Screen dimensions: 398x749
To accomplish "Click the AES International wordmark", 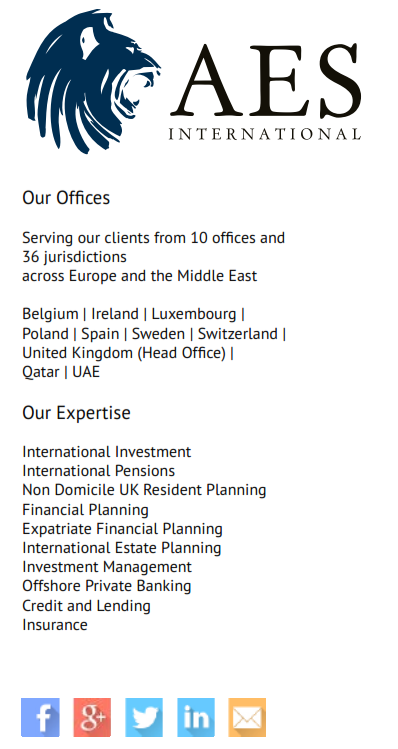I will pos(265,91).
